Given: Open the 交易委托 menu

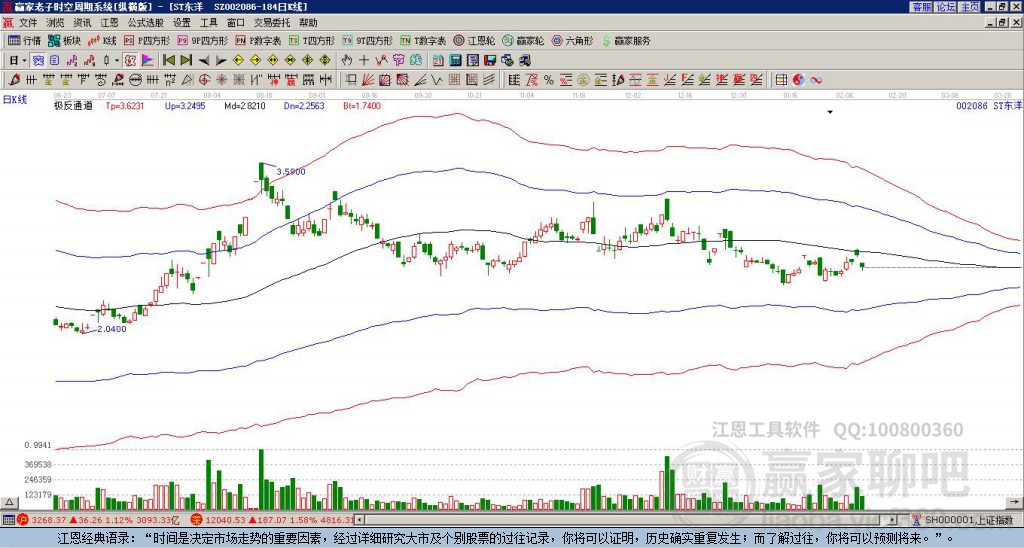Looking at the screenshot, I should (272, 23).
